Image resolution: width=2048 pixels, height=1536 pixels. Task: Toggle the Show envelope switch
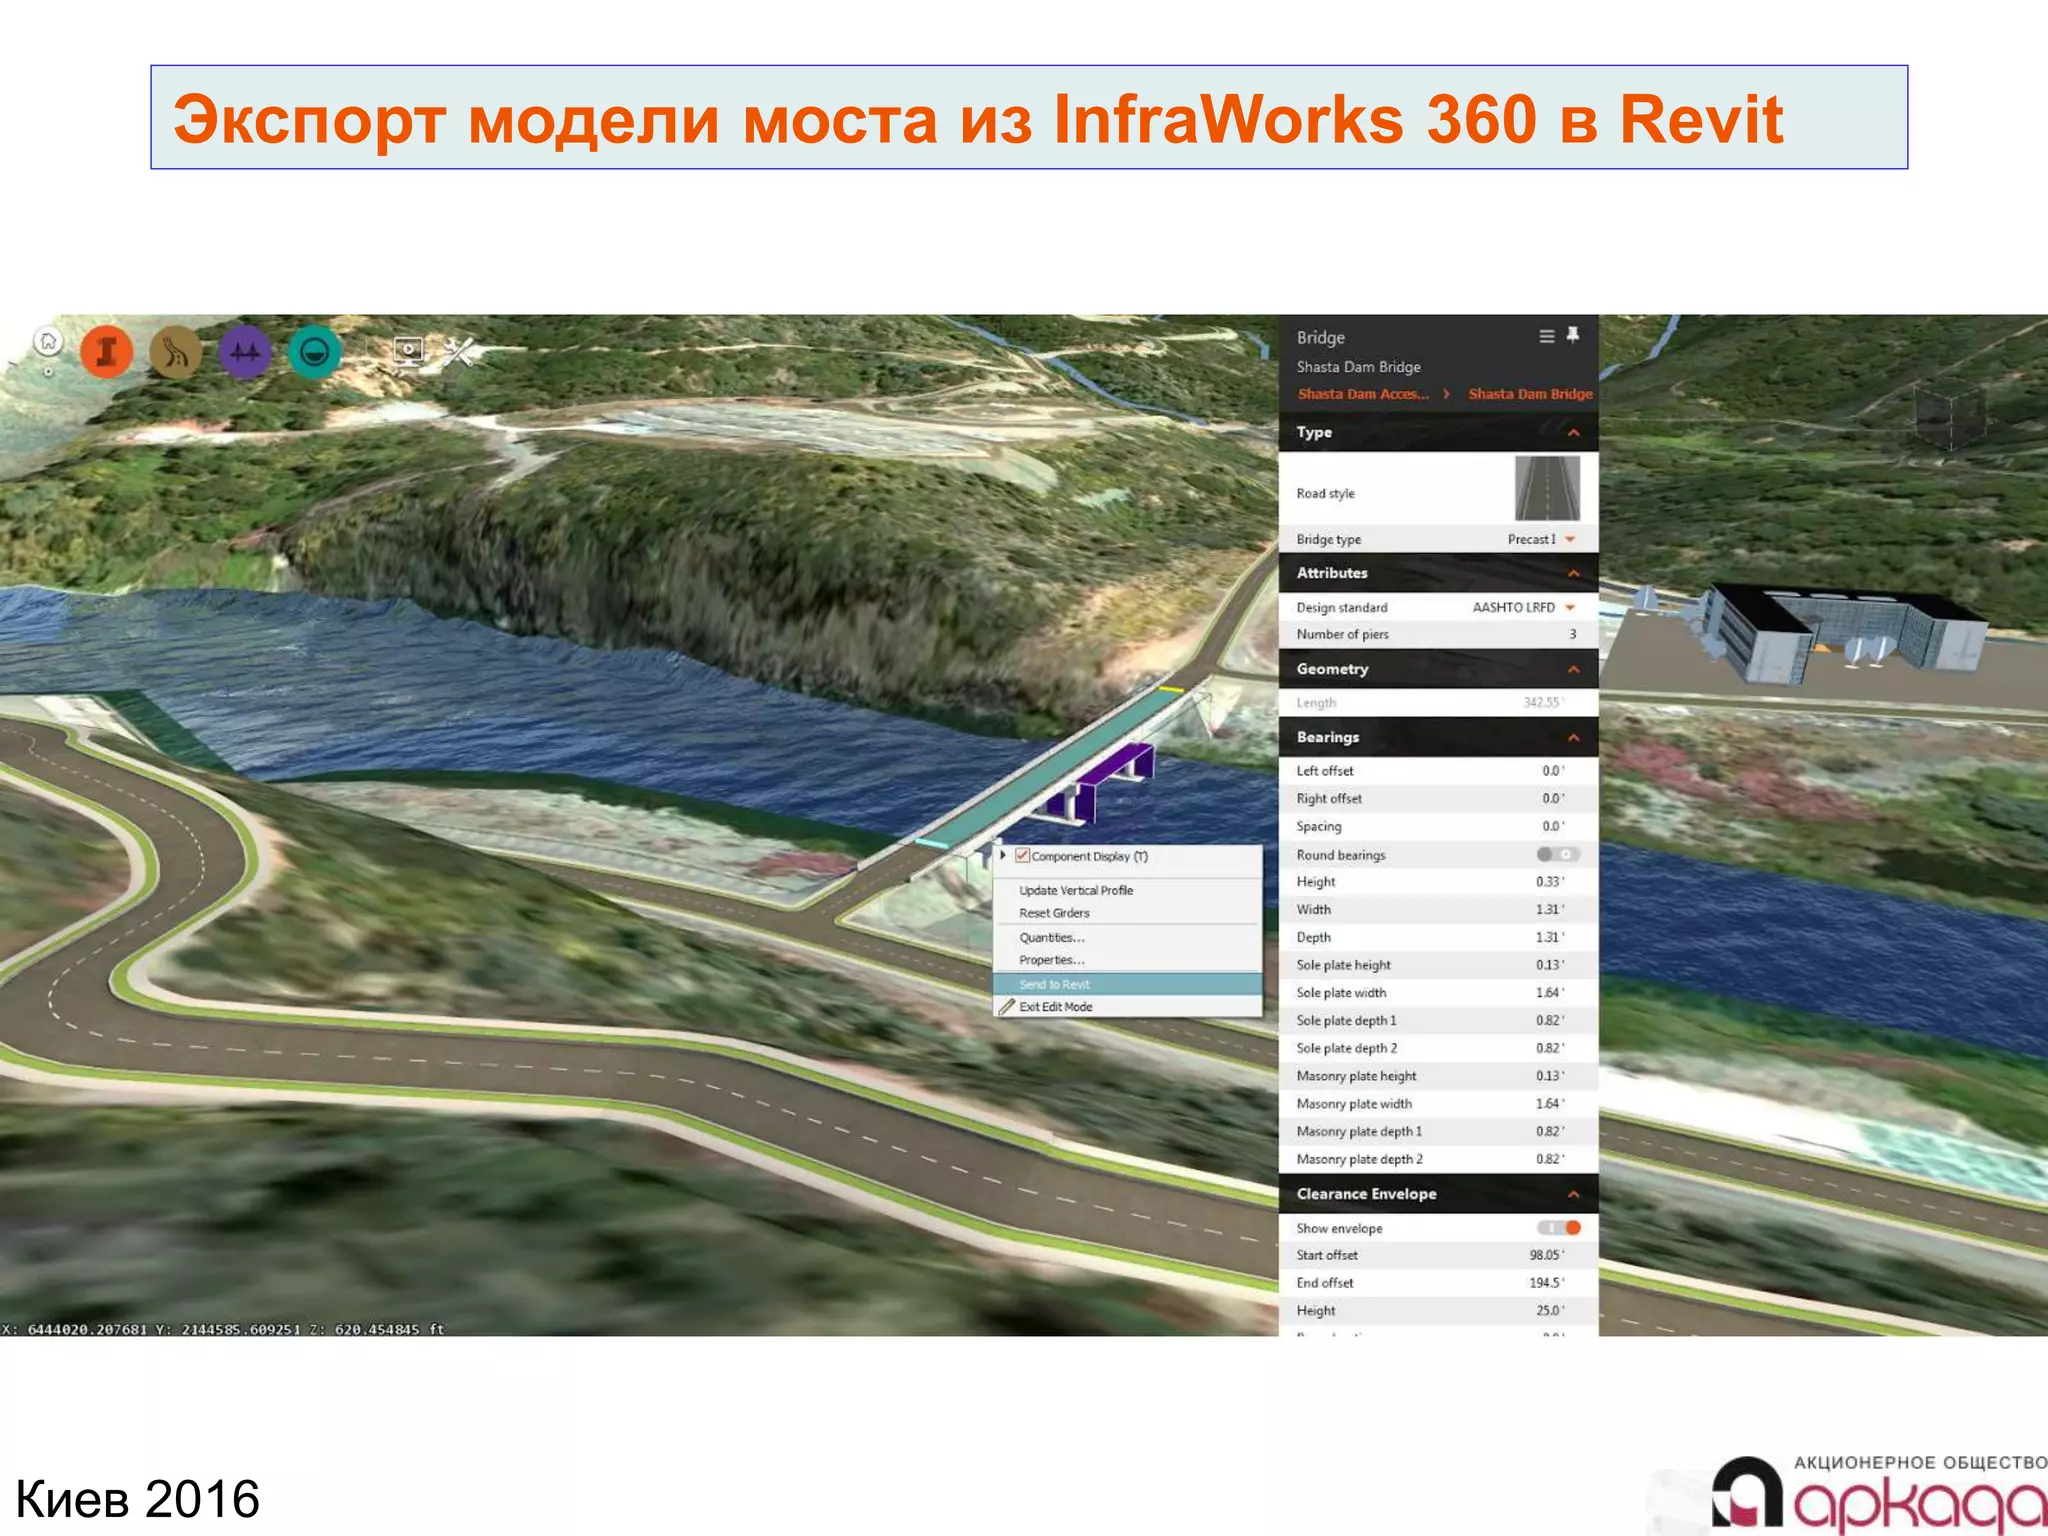coord(1559,1228)
